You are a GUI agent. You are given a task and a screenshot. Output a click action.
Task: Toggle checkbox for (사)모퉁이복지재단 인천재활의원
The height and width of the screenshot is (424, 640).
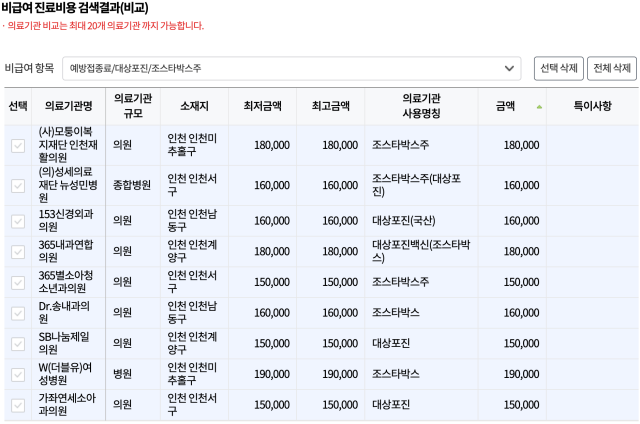coord(18,146)
